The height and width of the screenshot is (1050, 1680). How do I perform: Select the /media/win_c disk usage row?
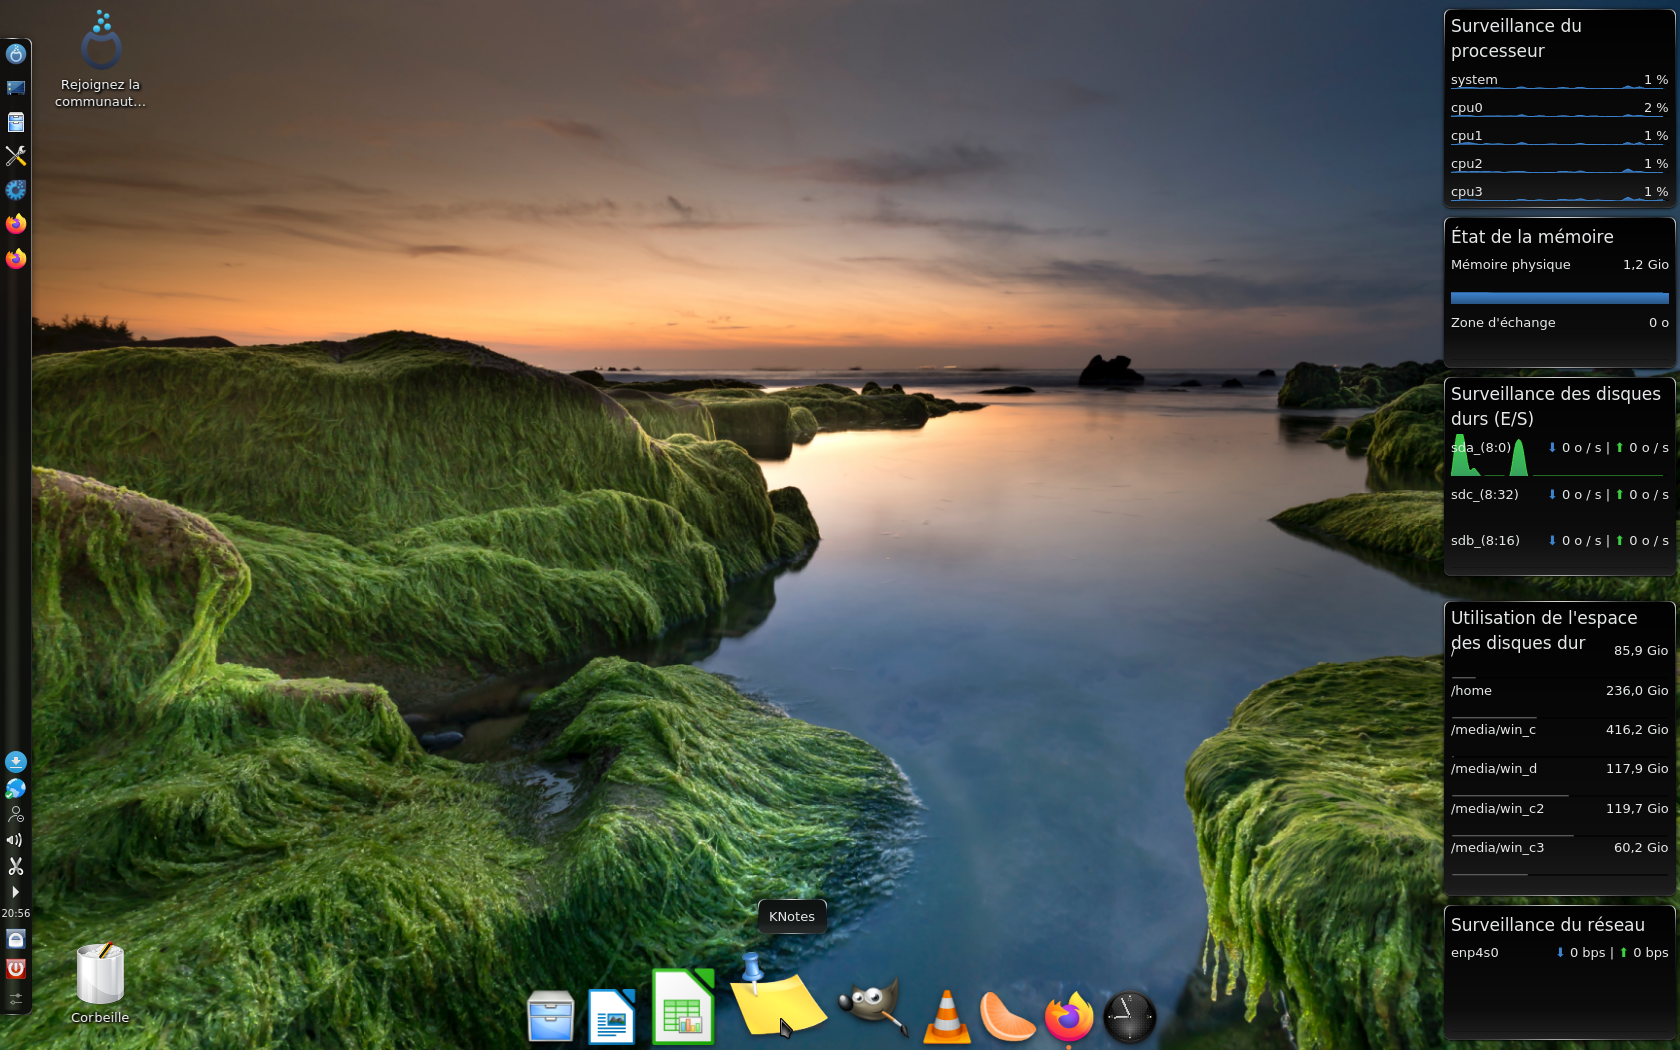1559,730
